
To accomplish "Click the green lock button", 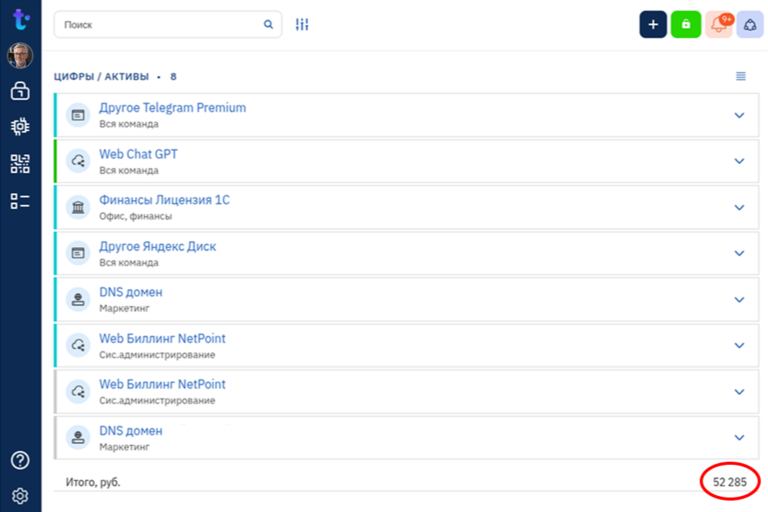I will coord(686,24).
